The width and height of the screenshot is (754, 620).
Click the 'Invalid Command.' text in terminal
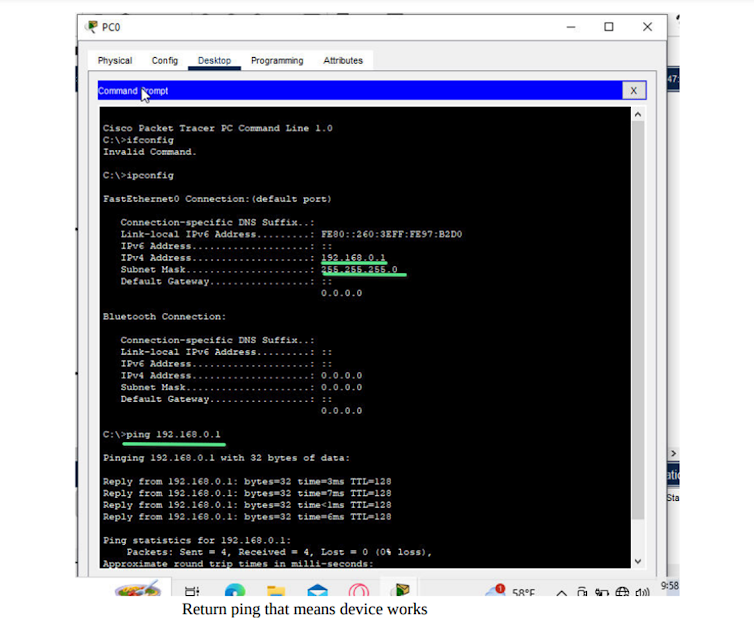point(150,152)
